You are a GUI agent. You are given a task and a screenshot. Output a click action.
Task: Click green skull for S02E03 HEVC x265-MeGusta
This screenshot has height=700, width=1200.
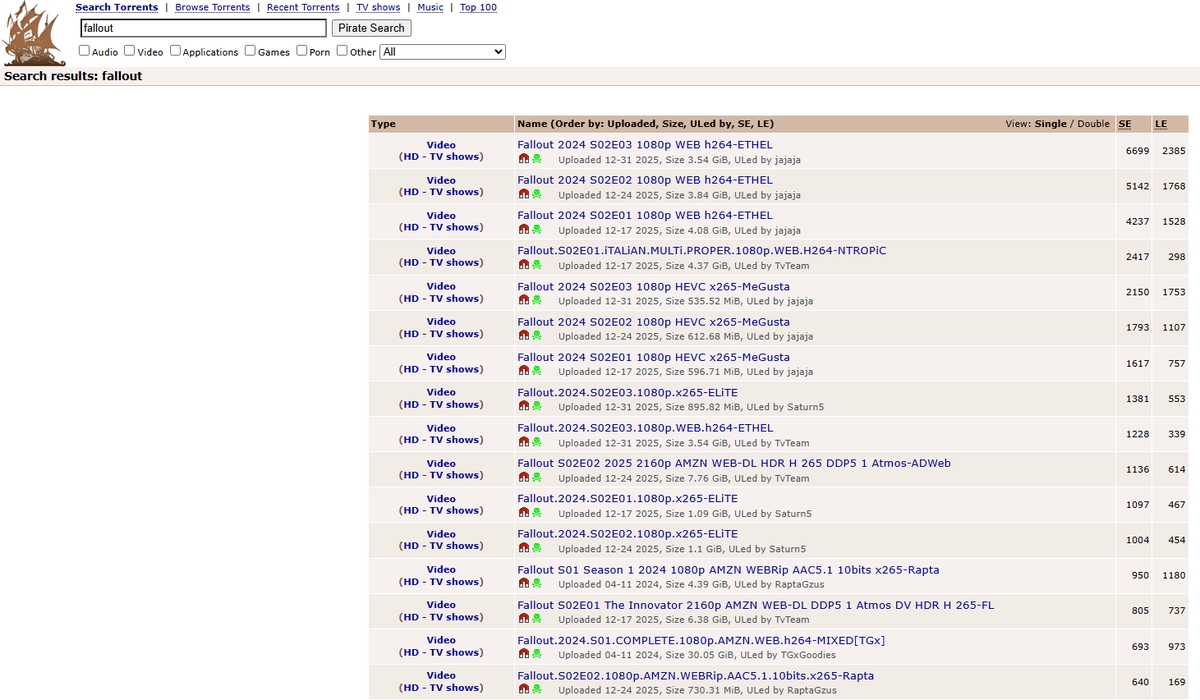(x=536, y=301)
